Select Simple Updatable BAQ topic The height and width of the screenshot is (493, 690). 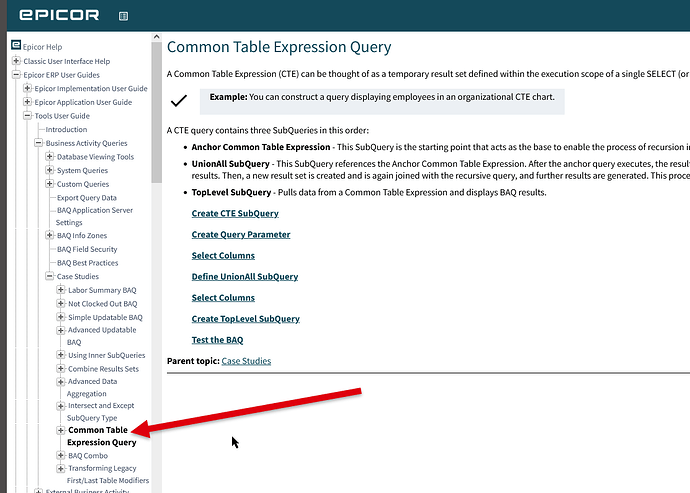point(105,317)
